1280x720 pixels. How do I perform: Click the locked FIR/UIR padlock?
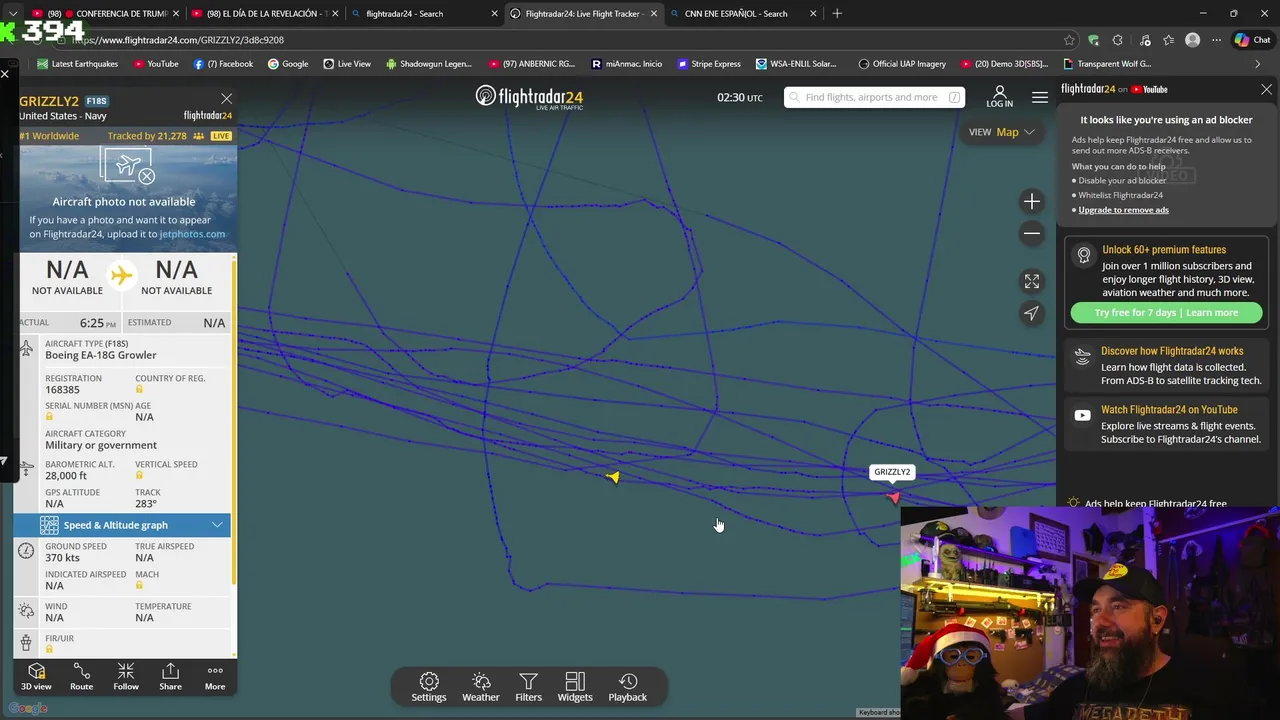click(x=49, y=649)
